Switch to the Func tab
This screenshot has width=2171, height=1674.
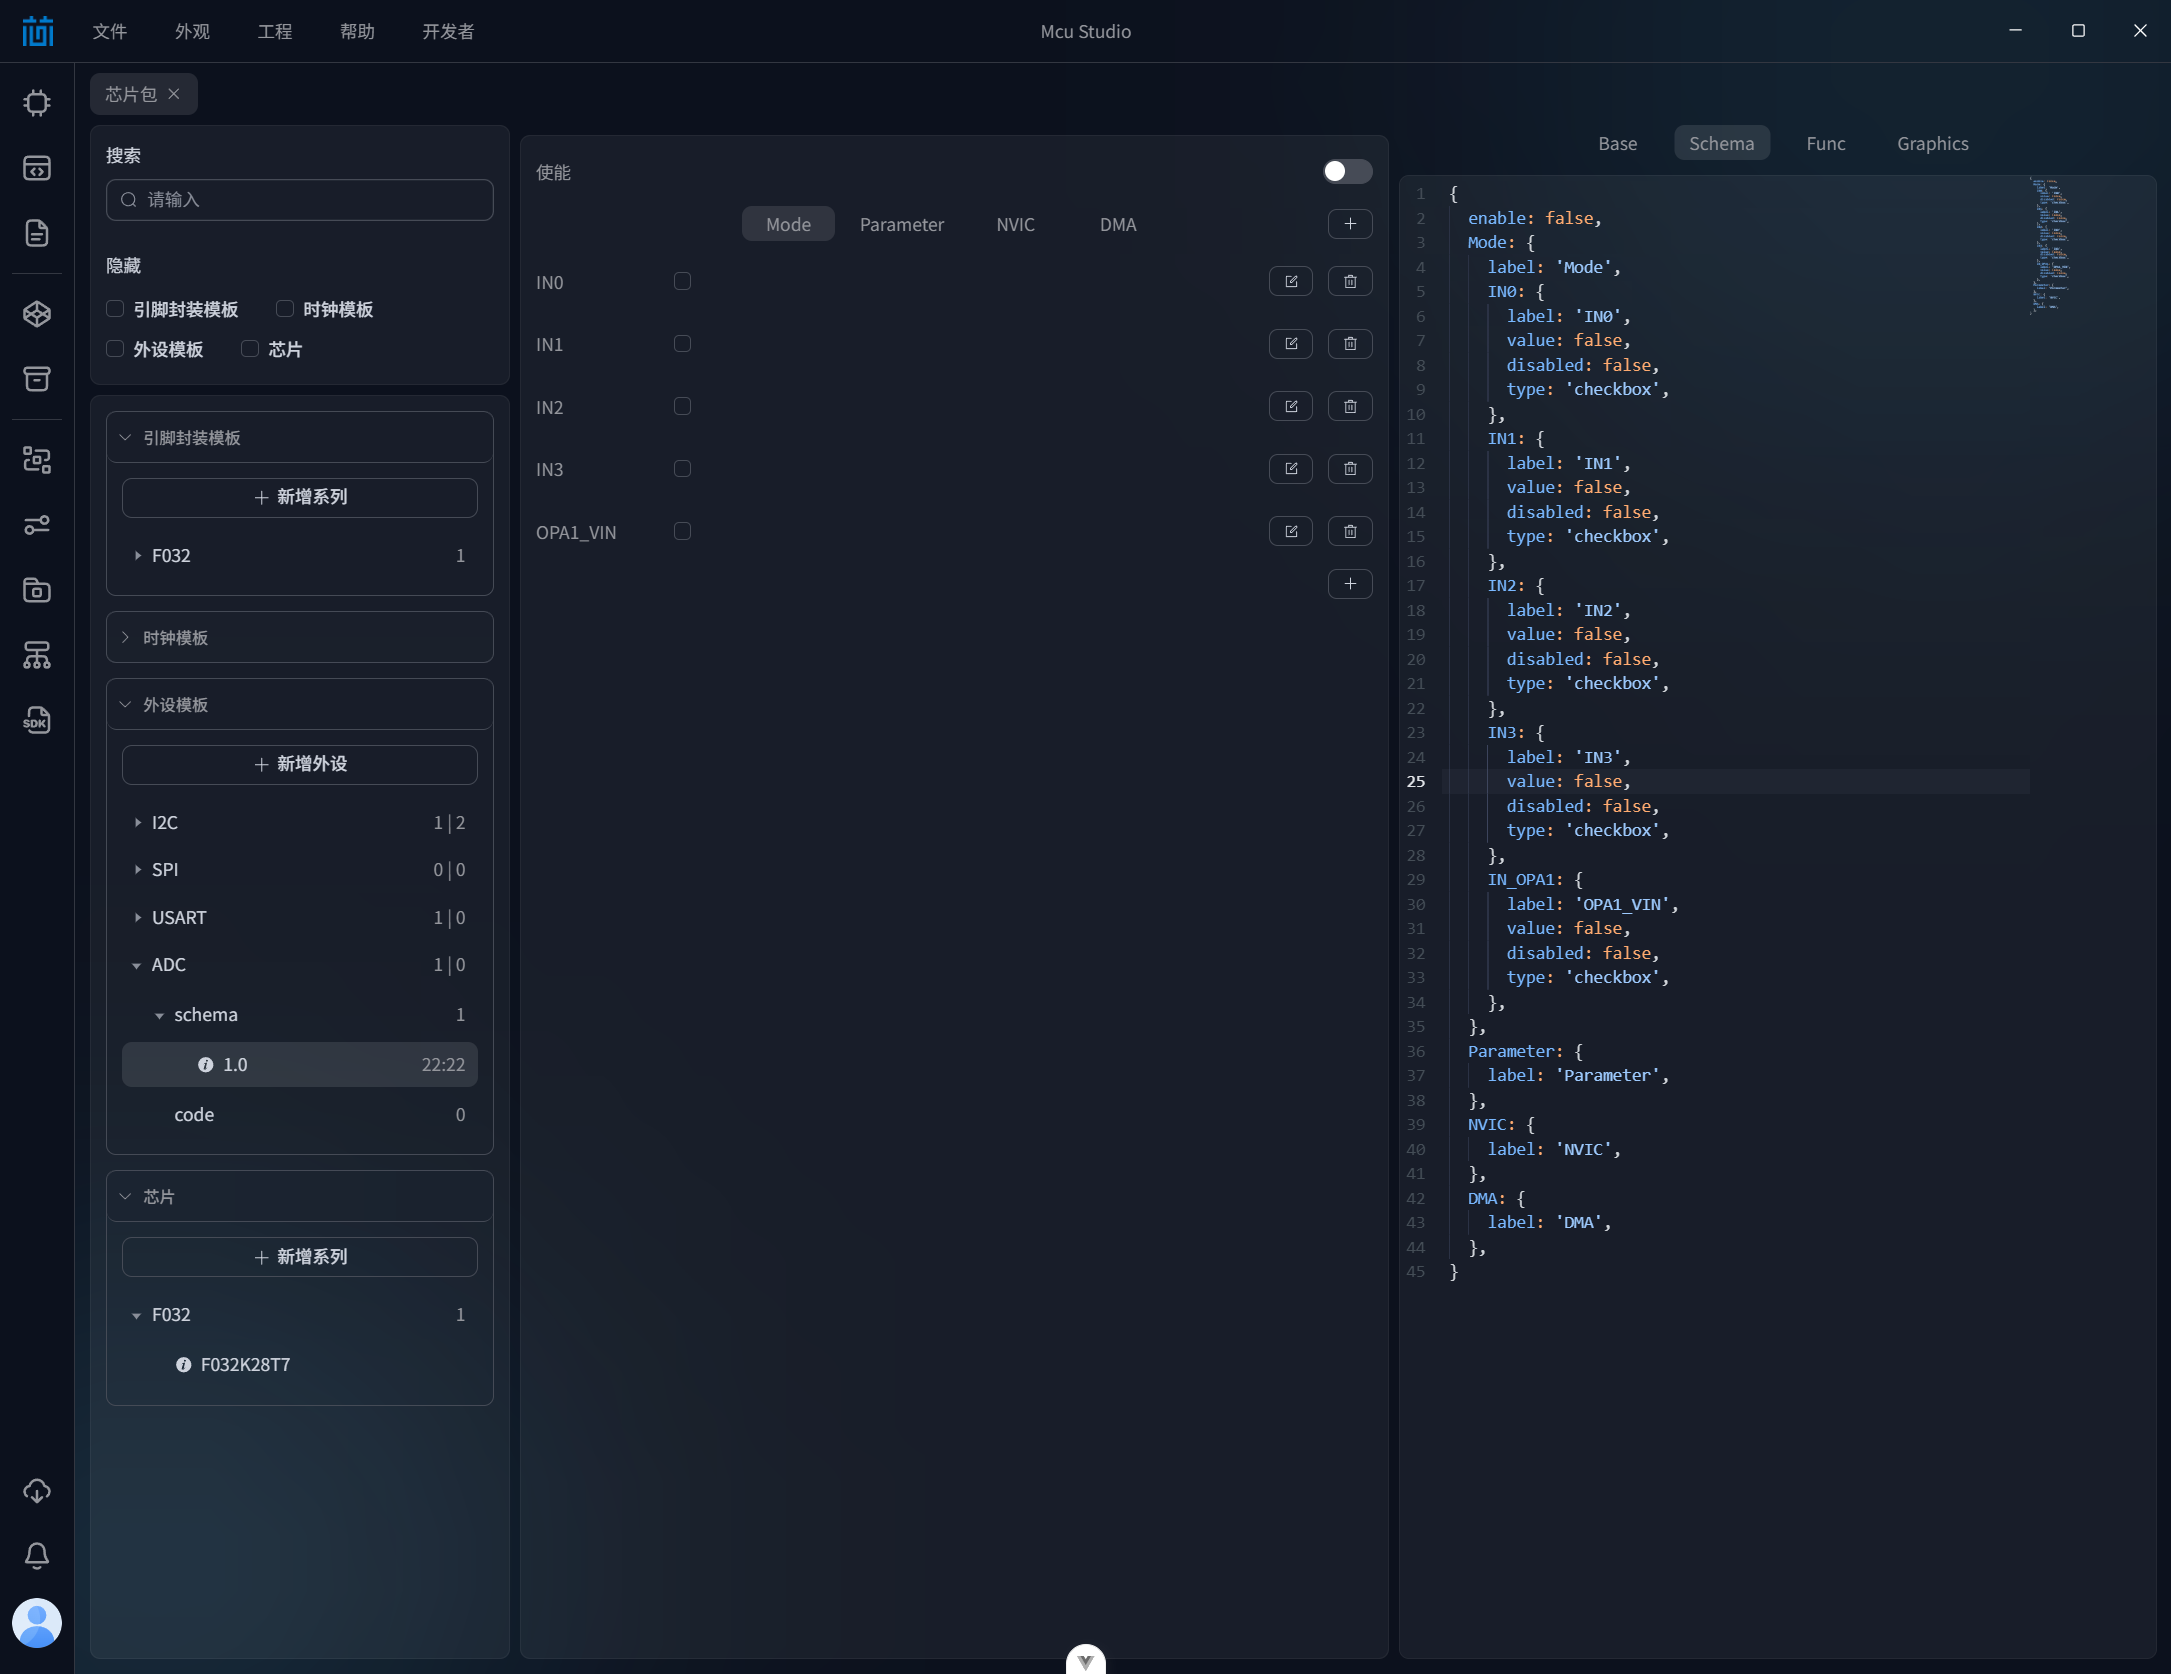click(1825, 144)
